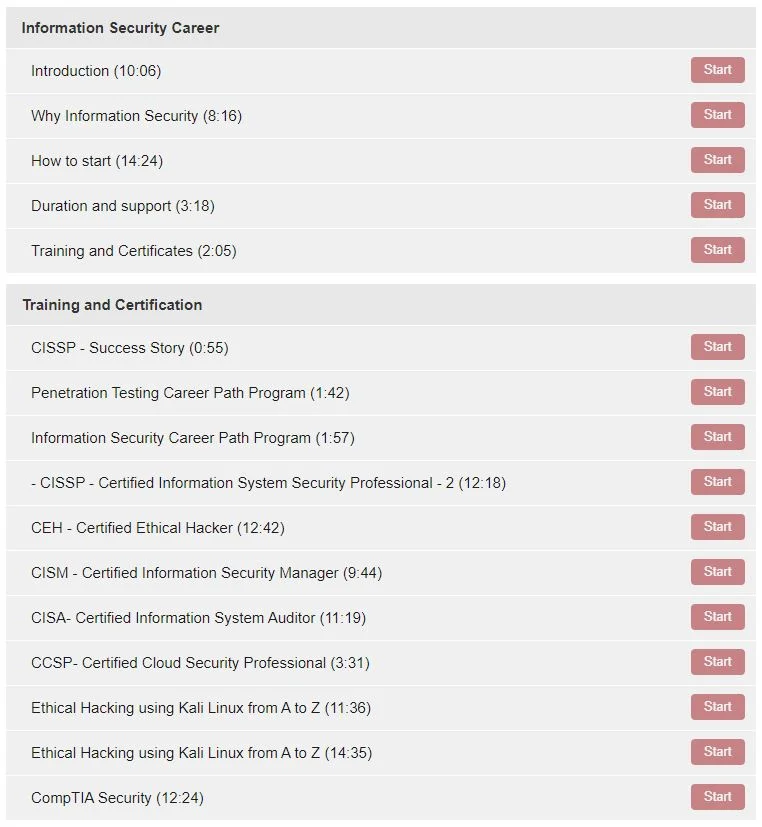This screenshot has width=762, height=827.
Task: Open the CompTIA Security (12:24) title
Action: click(117, 797)
